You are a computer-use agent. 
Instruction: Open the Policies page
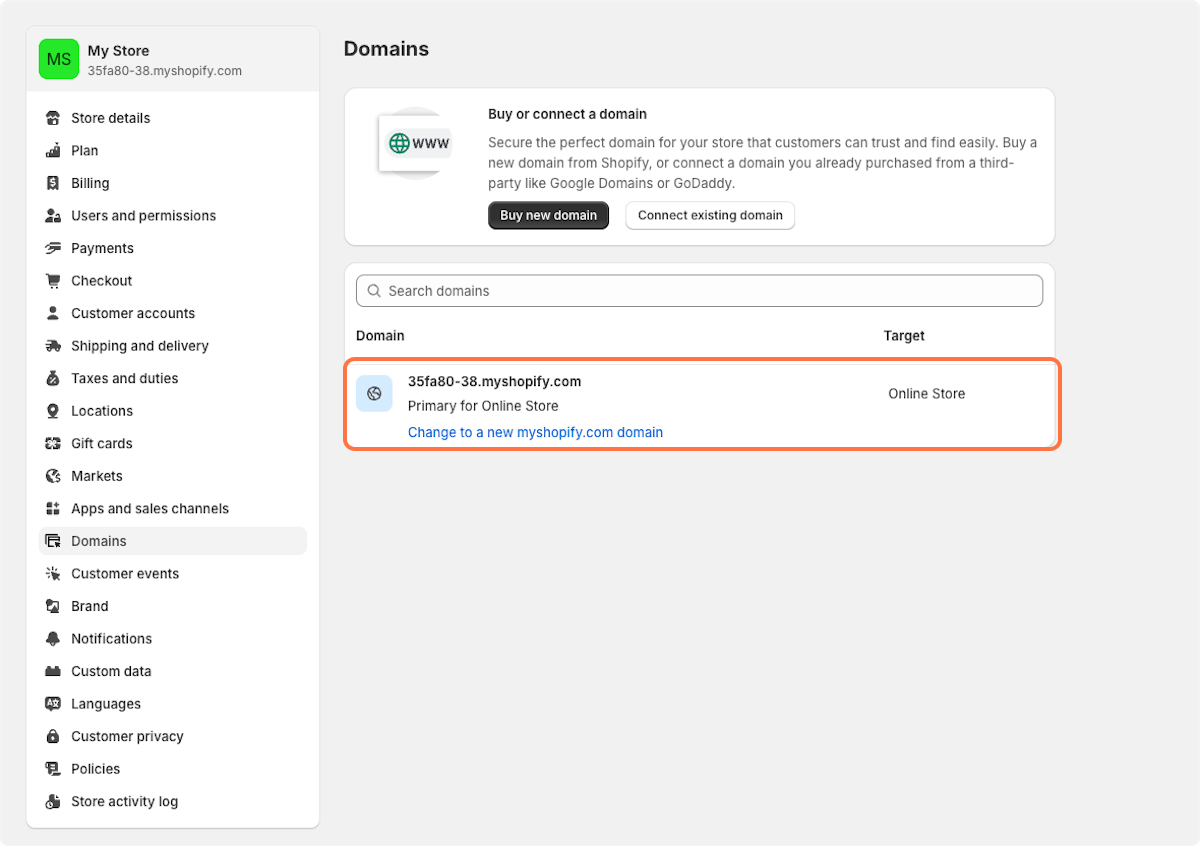[x=173, y=769]
